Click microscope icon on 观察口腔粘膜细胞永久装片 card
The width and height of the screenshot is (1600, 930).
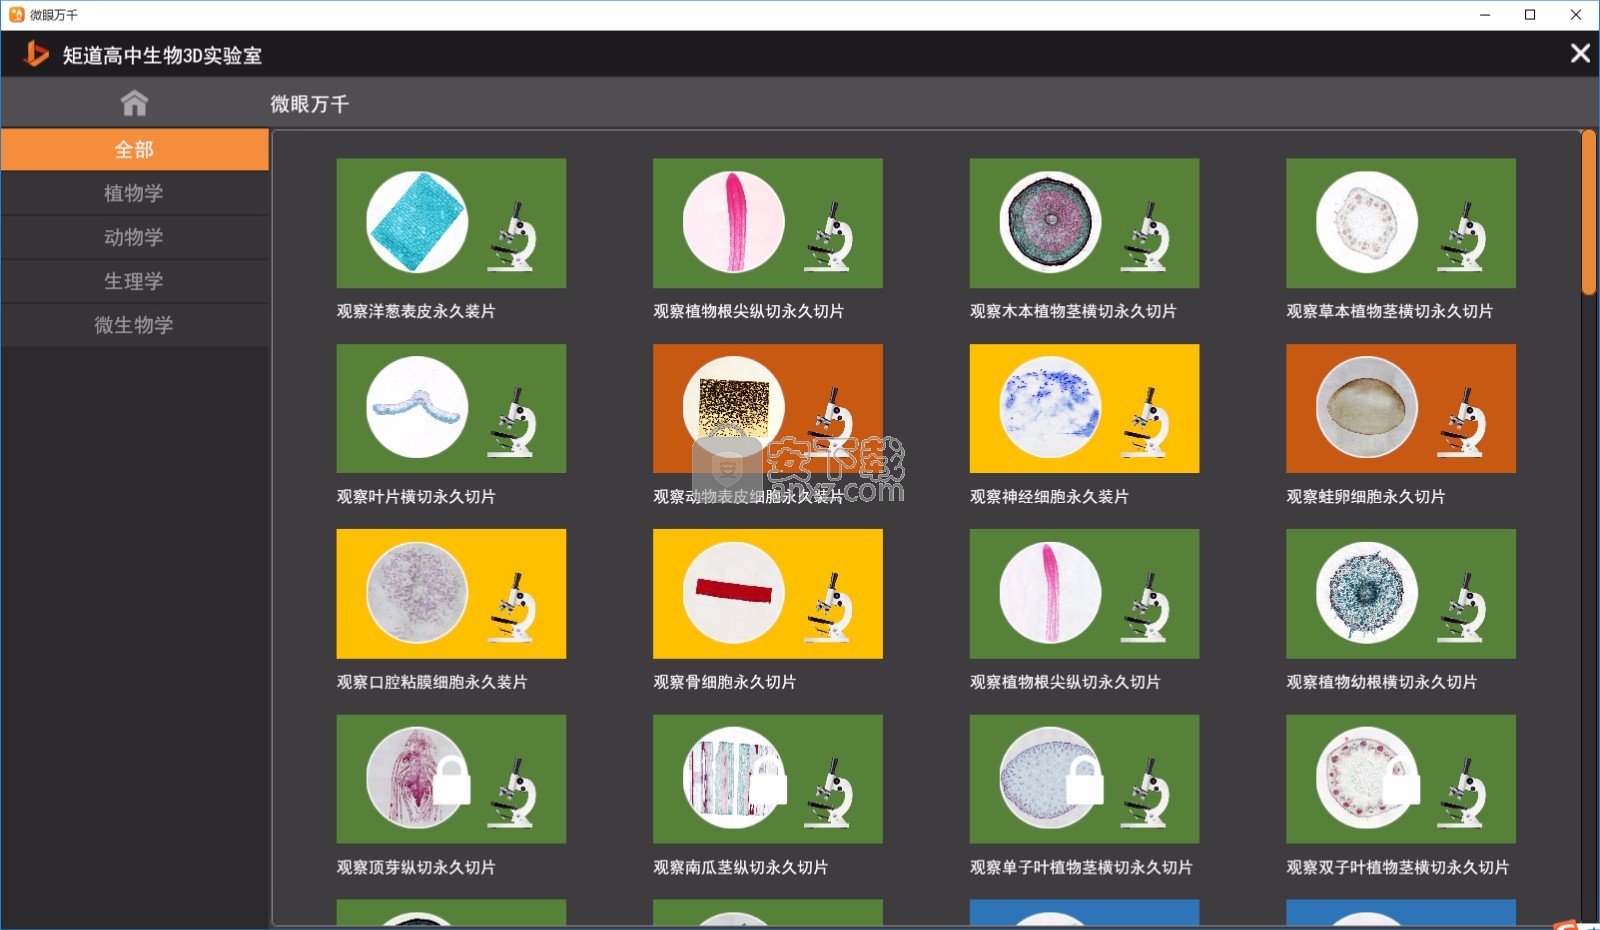click(512, 608)
